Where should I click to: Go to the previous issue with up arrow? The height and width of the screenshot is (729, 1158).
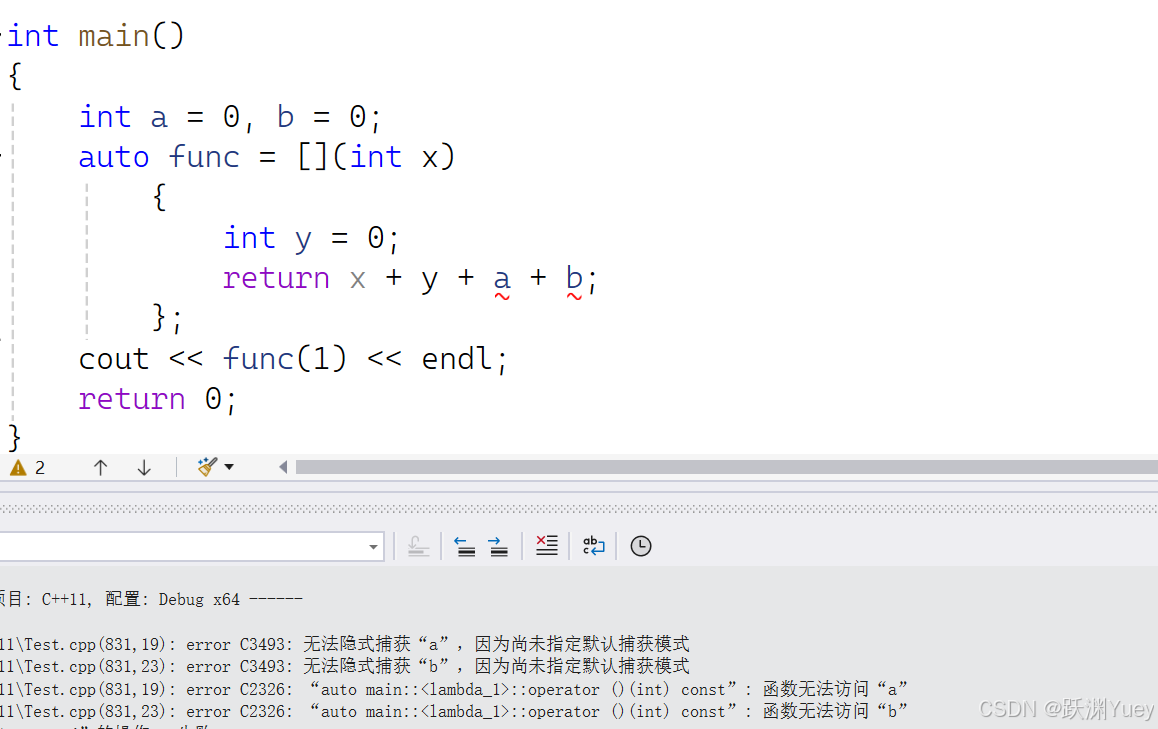100,468
